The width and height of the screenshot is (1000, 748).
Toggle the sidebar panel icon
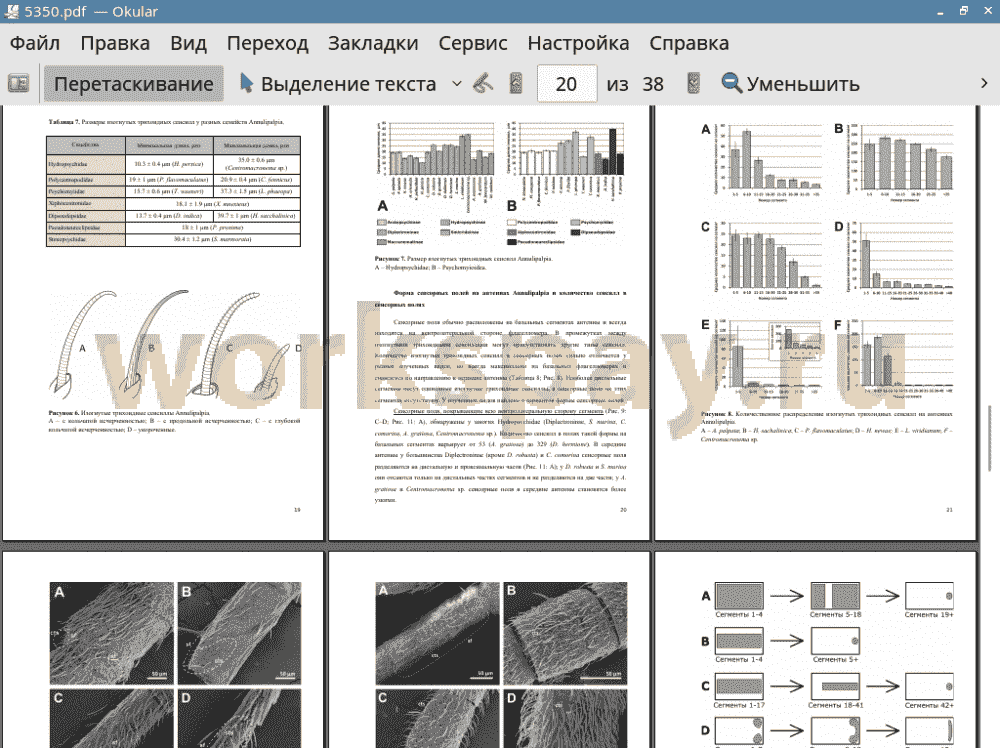coord(18,84)
